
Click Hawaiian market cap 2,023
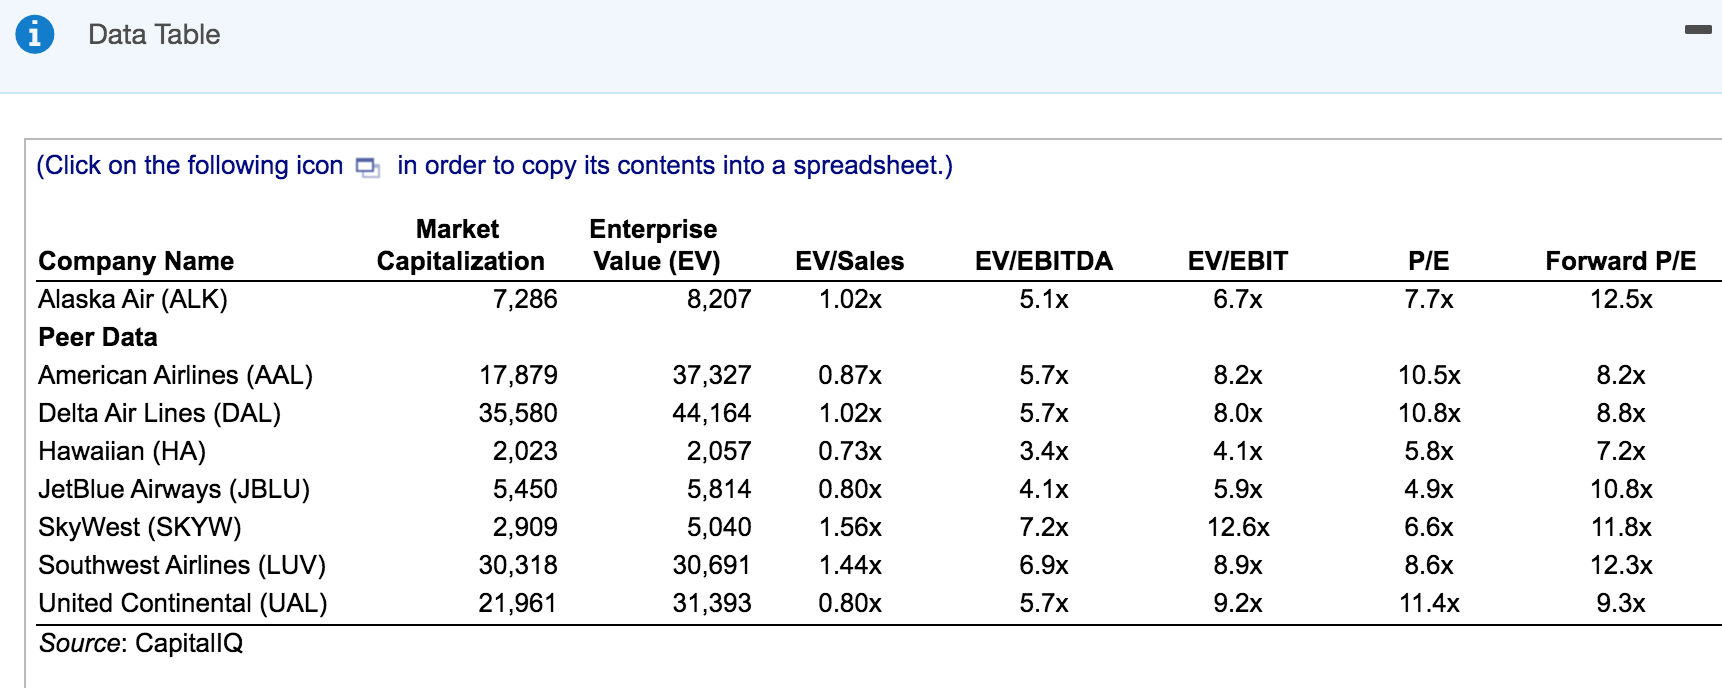pos(525,451)
